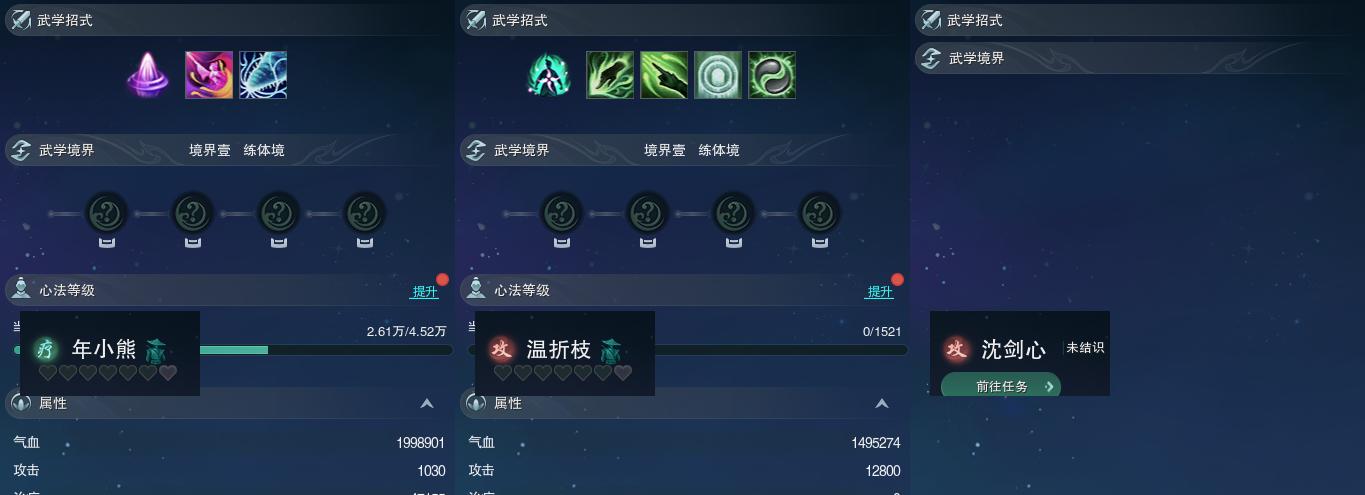Select the blue feather fan skill icon

263,75
